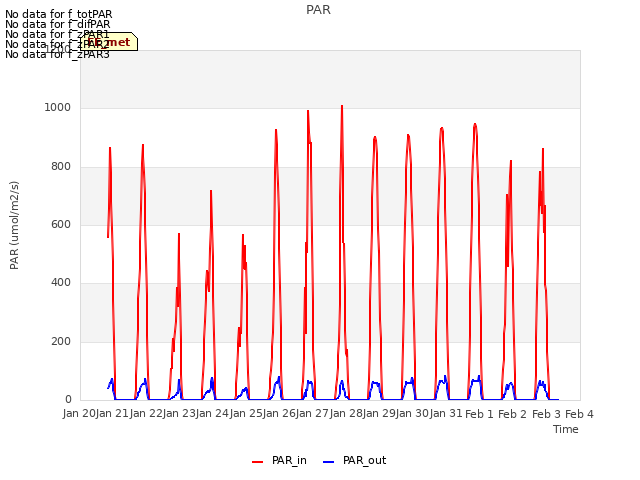Click the red PAR_in legend swatch
Viewport: 640px width, 480px height.
pos(258,462)
